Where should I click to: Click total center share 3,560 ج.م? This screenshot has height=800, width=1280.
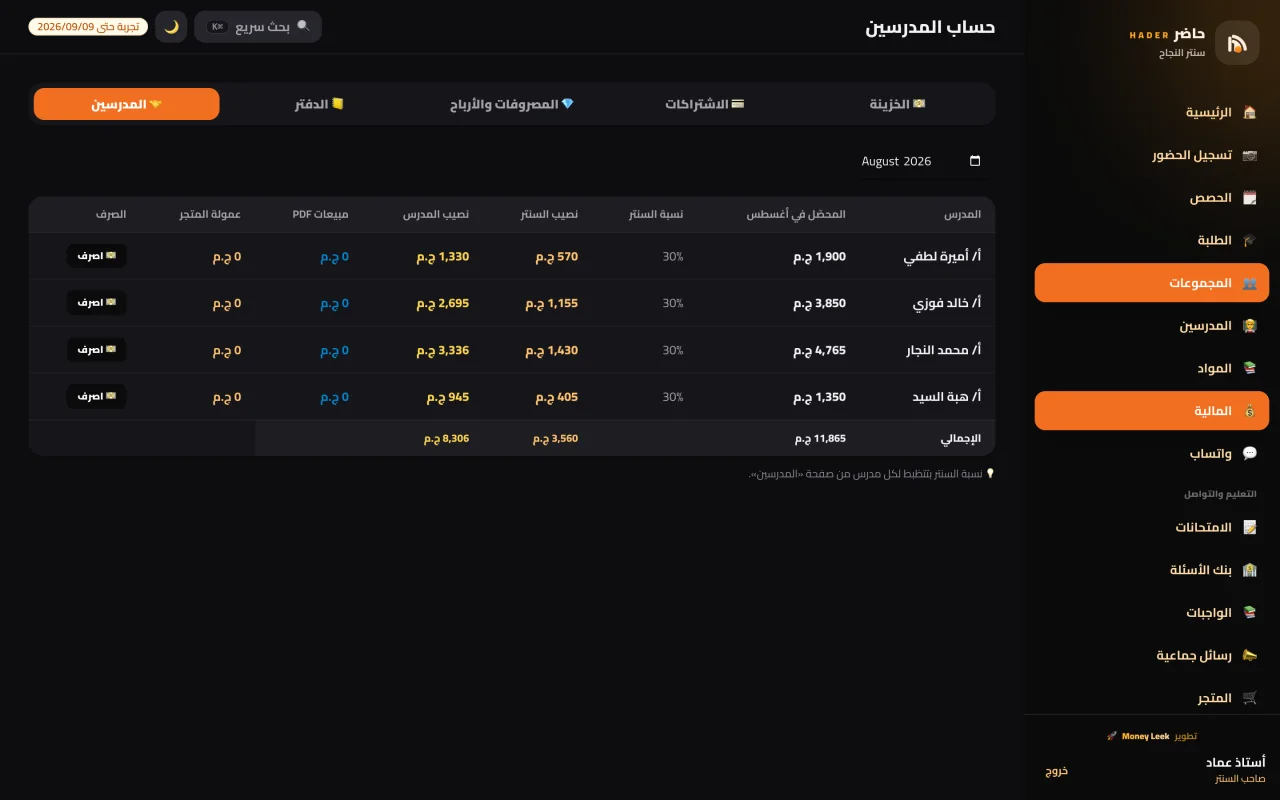pyautogui.click(x=555, y=438)
